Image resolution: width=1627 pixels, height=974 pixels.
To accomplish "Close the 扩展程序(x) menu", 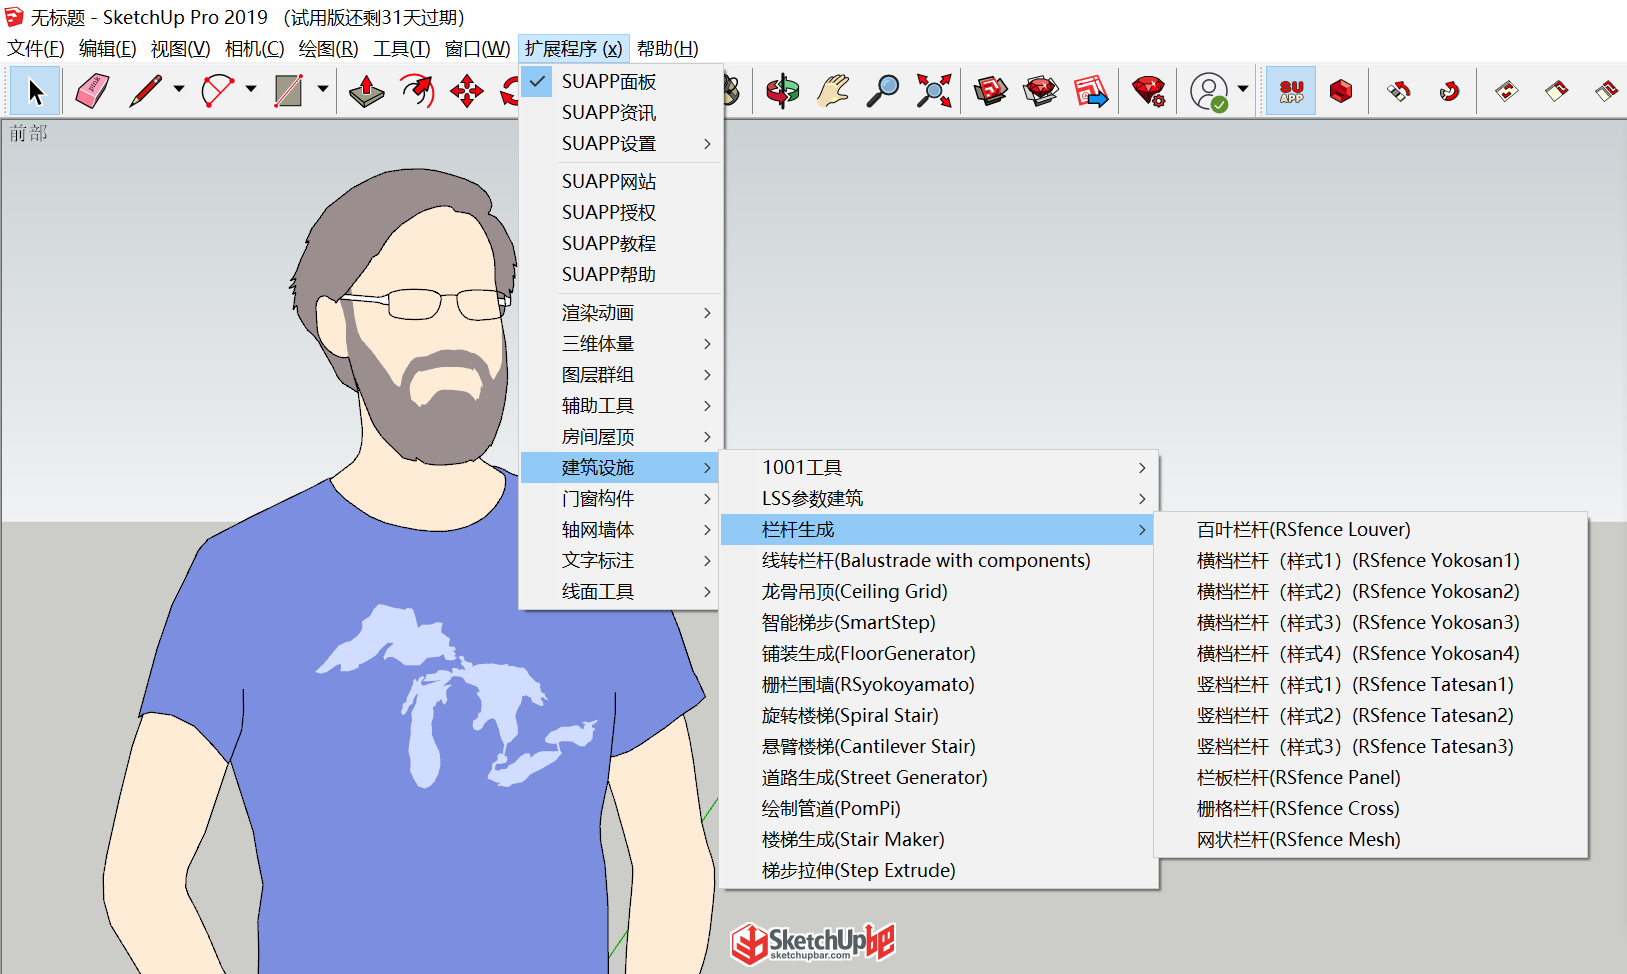I will (573, 48).
